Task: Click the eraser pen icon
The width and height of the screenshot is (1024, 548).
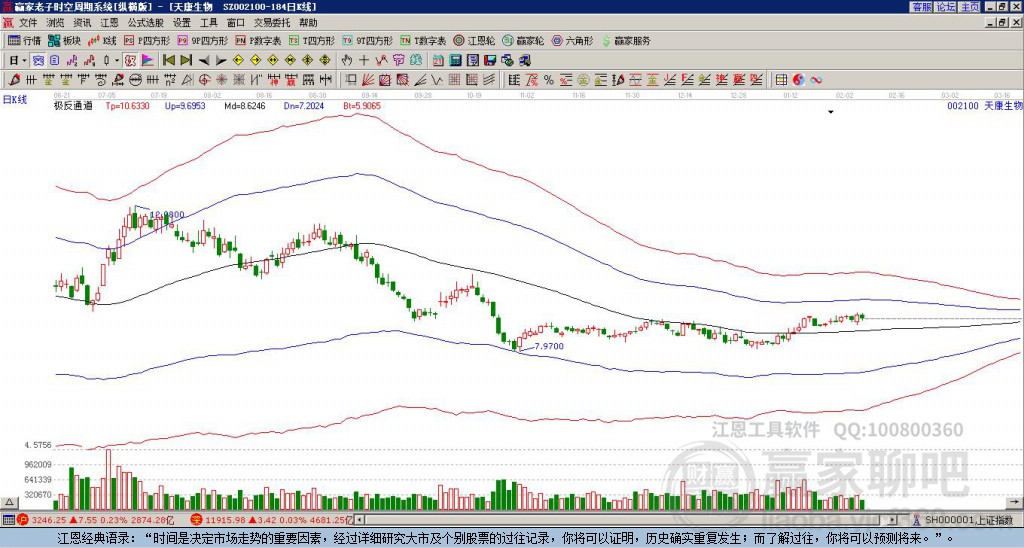Action: [x=118, y=80]
